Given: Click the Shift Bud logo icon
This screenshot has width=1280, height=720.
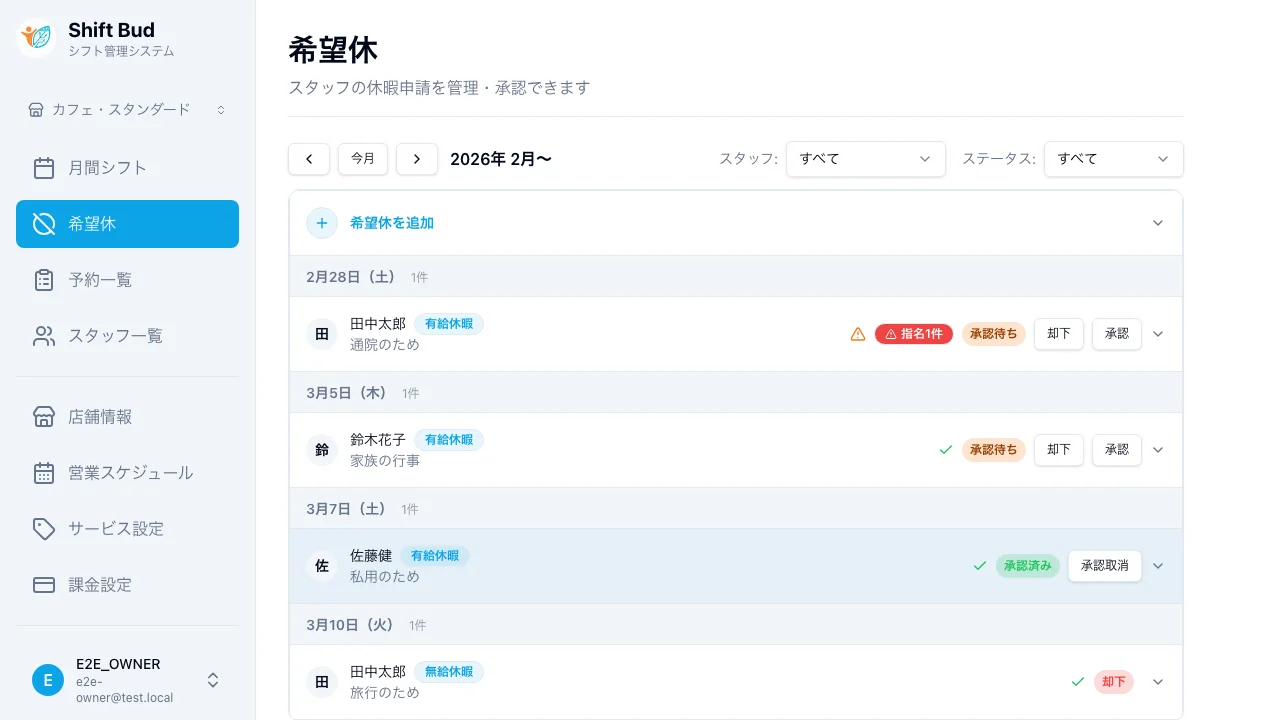Looking at the screenshot, I should point(37,38).
